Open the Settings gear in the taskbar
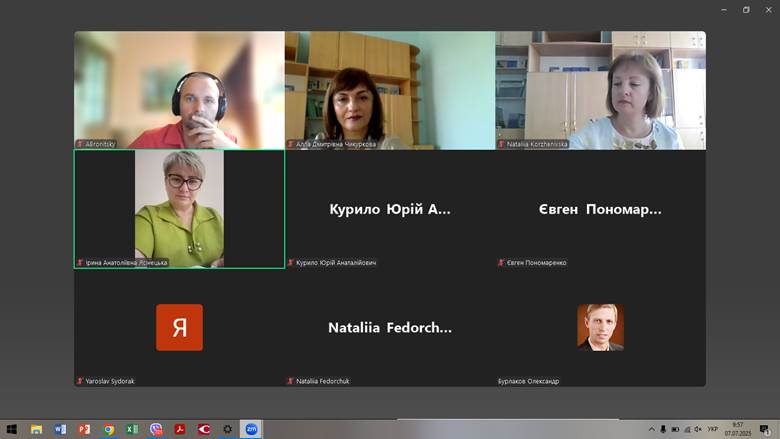780x439 pixels. pyautogui.click(x=228, y=429)
